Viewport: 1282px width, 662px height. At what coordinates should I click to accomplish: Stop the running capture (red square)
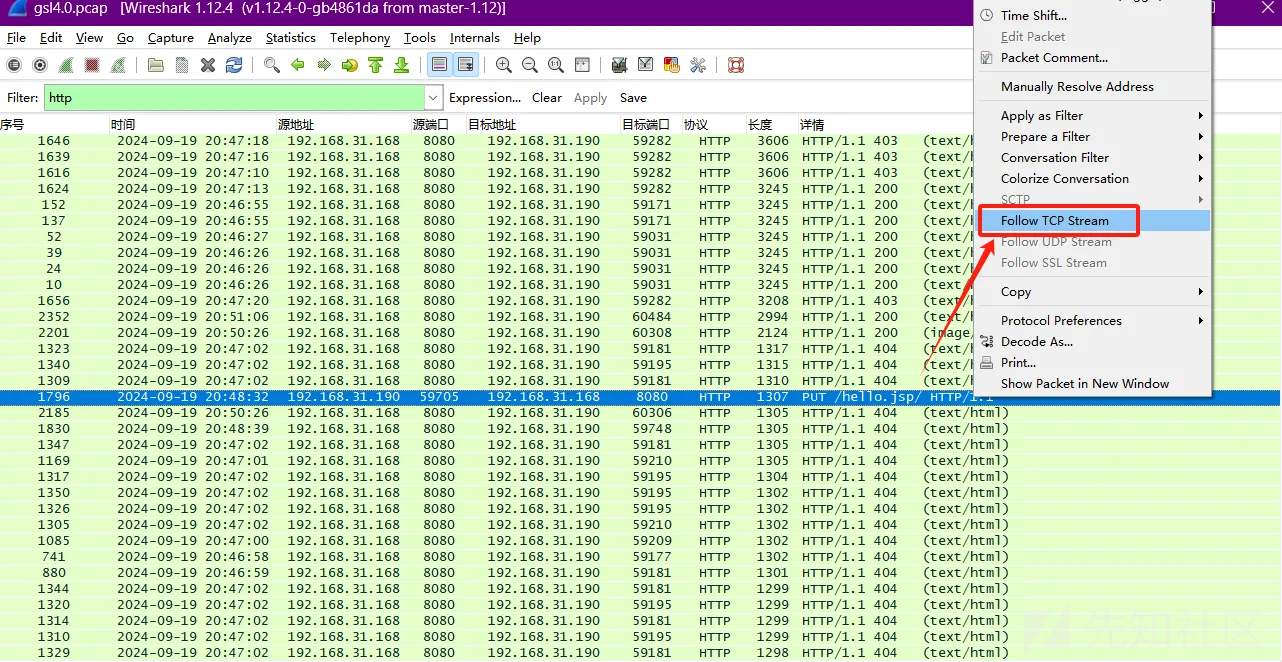point(92,65)
